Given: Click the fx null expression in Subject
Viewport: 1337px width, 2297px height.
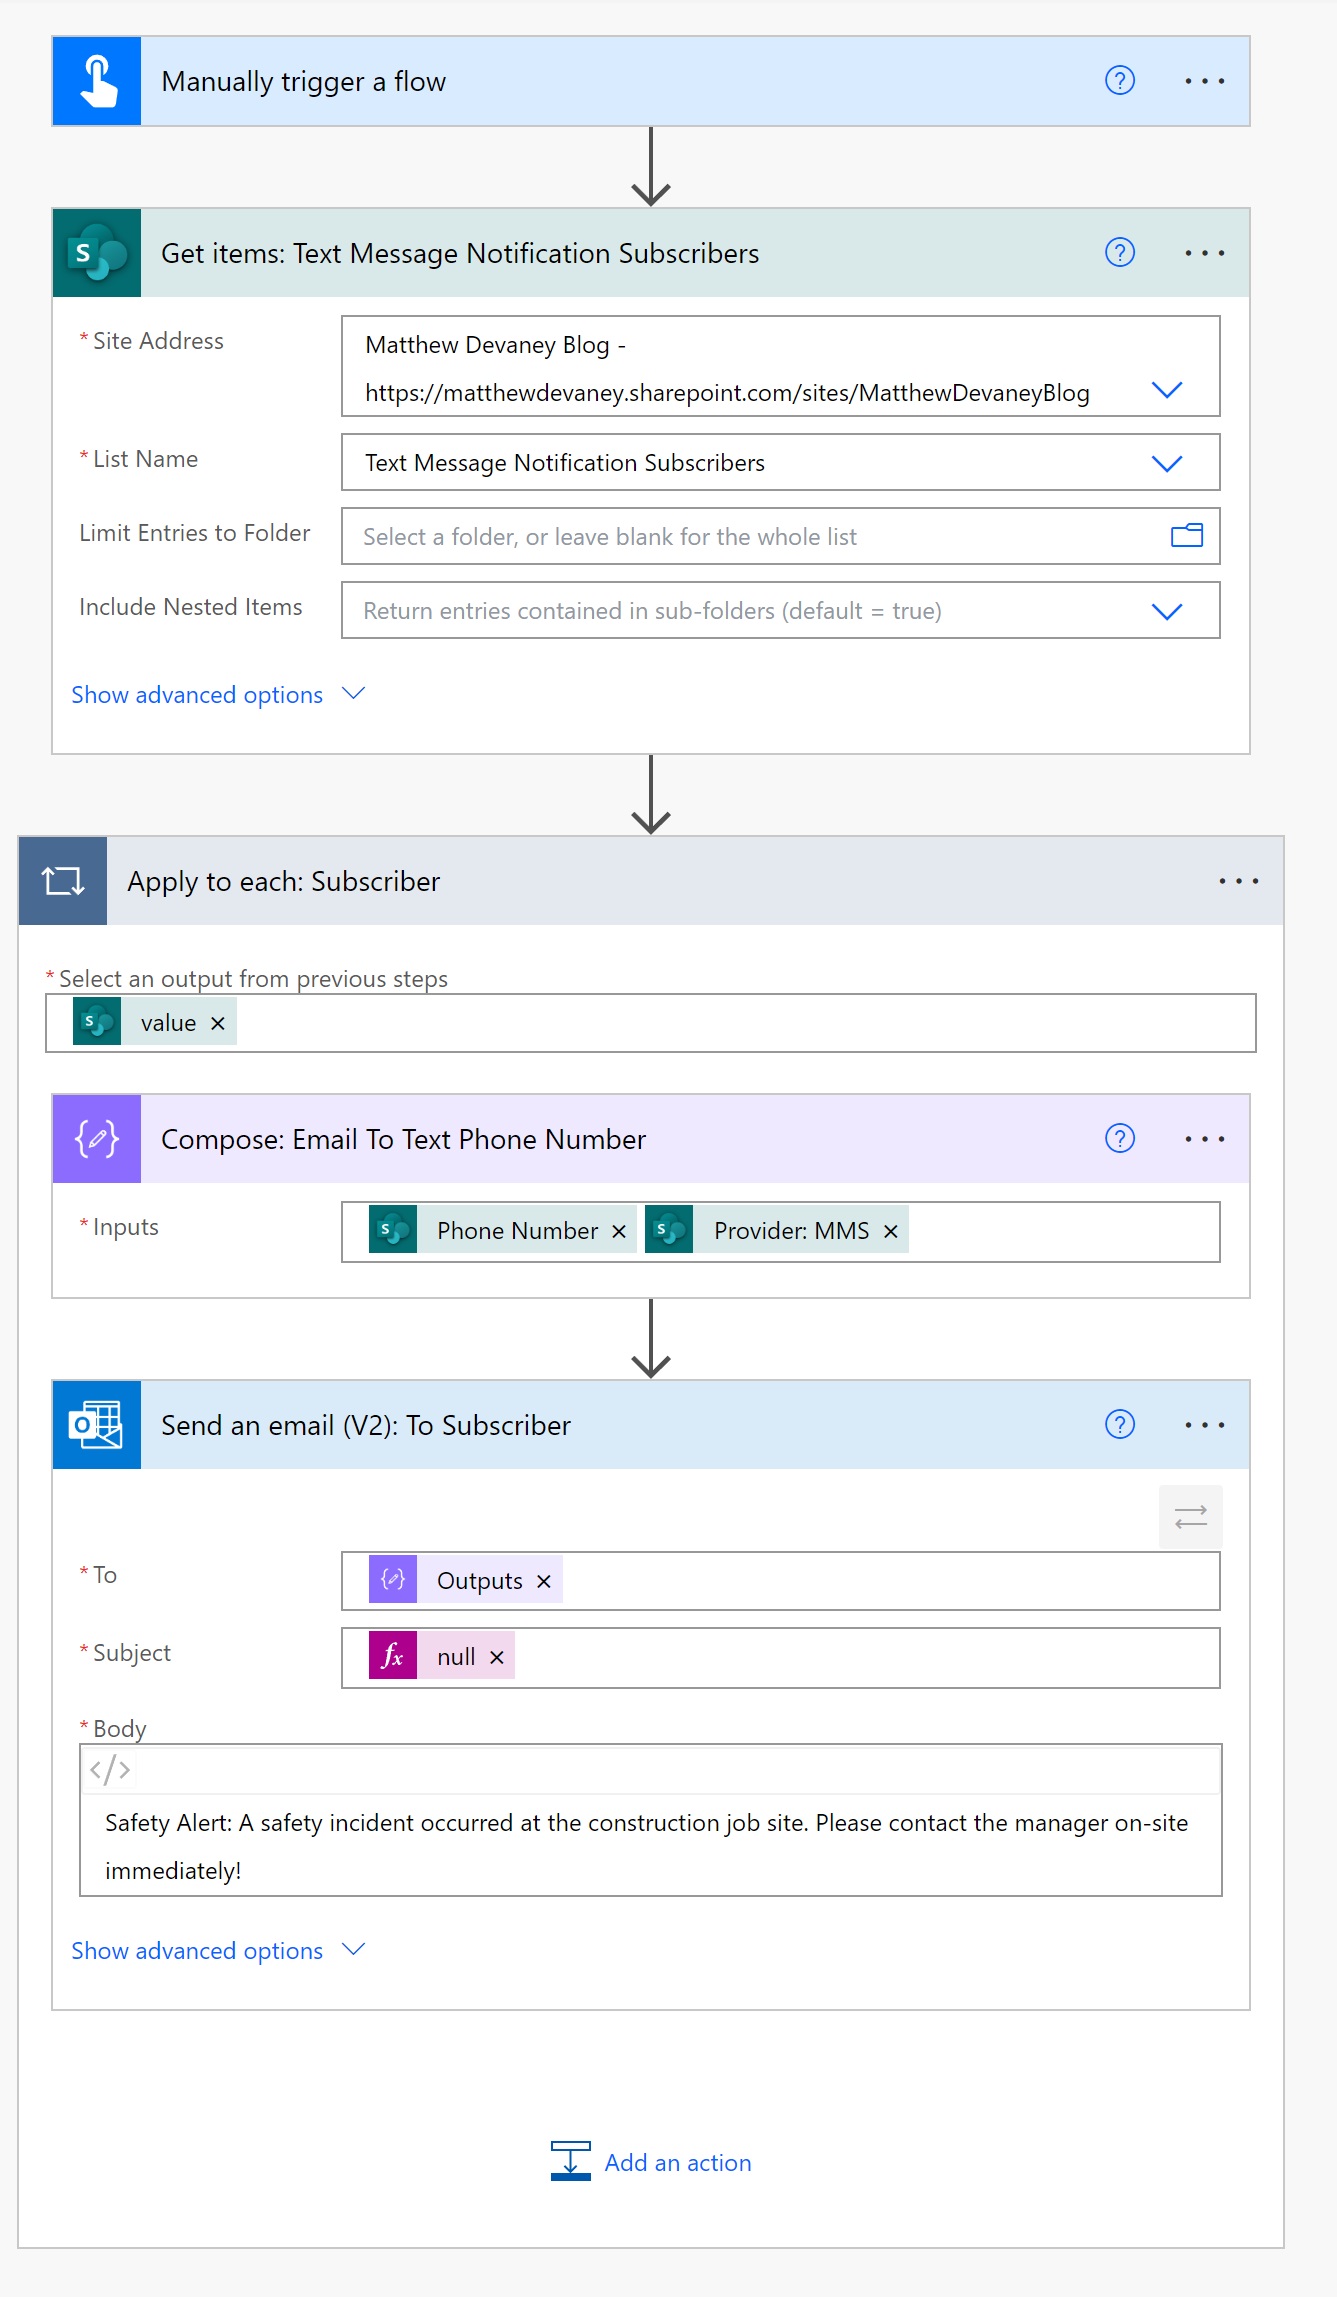Looking at the screenshot, I should 441,1656.
